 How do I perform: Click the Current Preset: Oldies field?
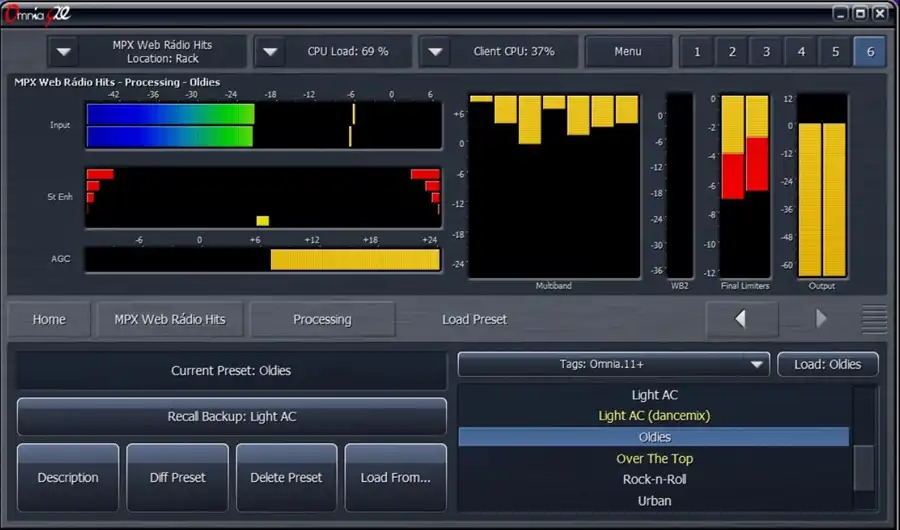231,371
